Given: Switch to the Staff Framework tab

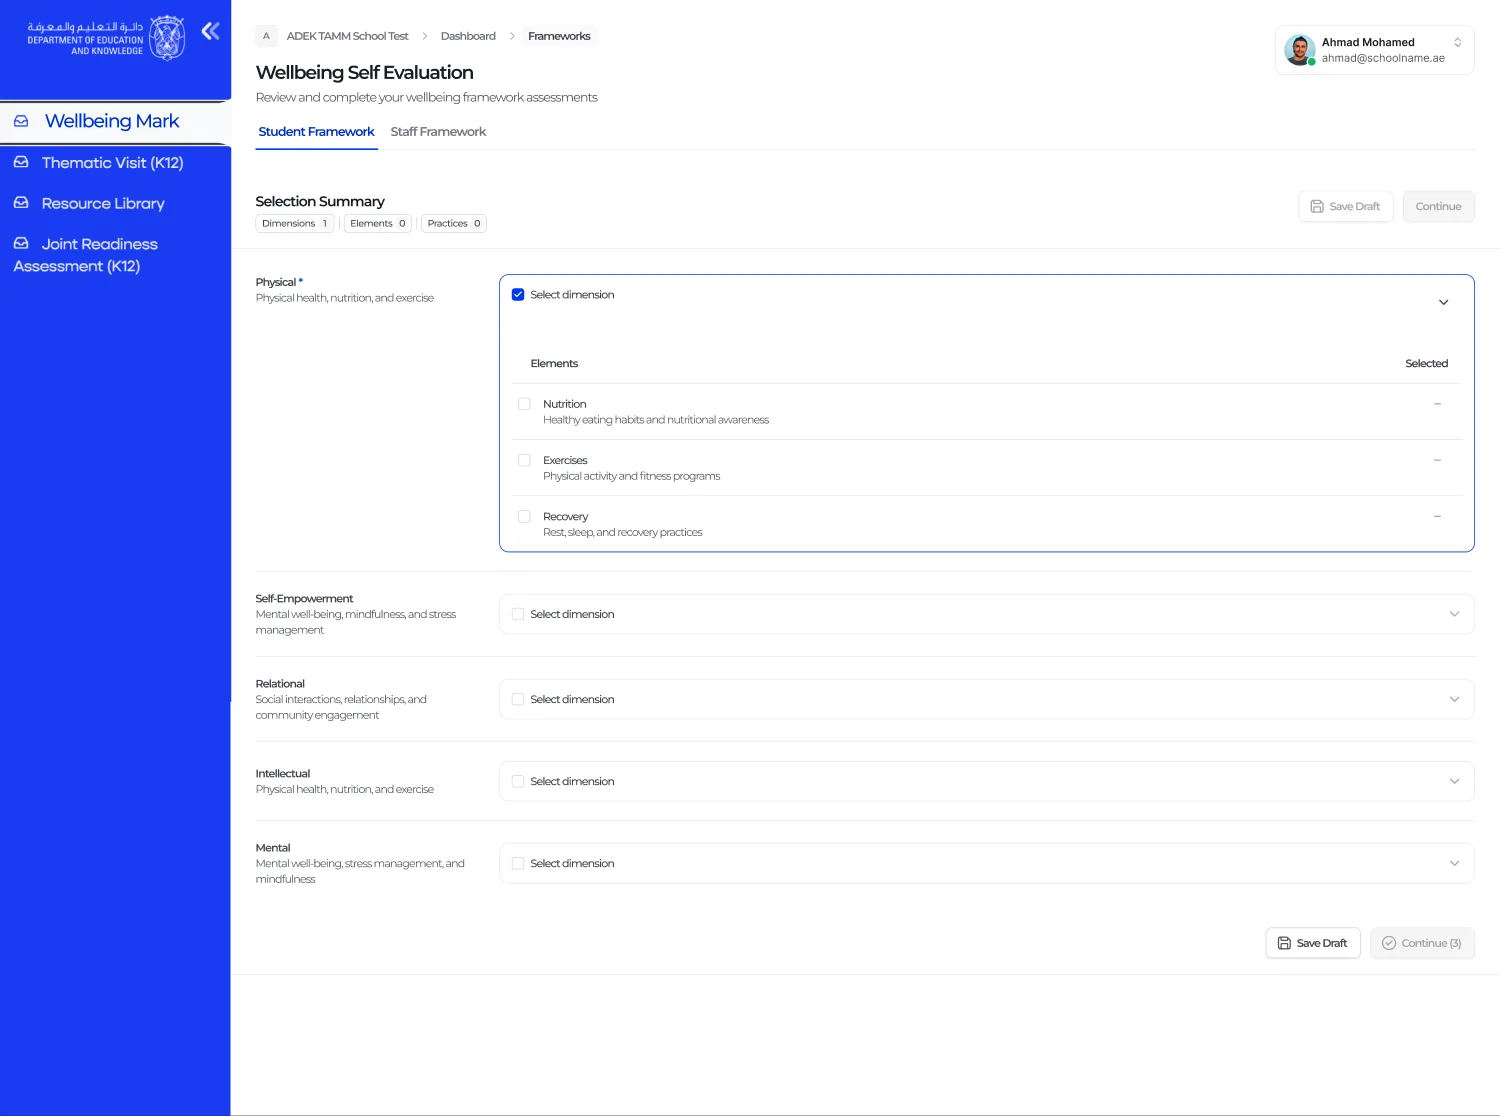Looking at the screenshot, I should (x=438, y=132).
